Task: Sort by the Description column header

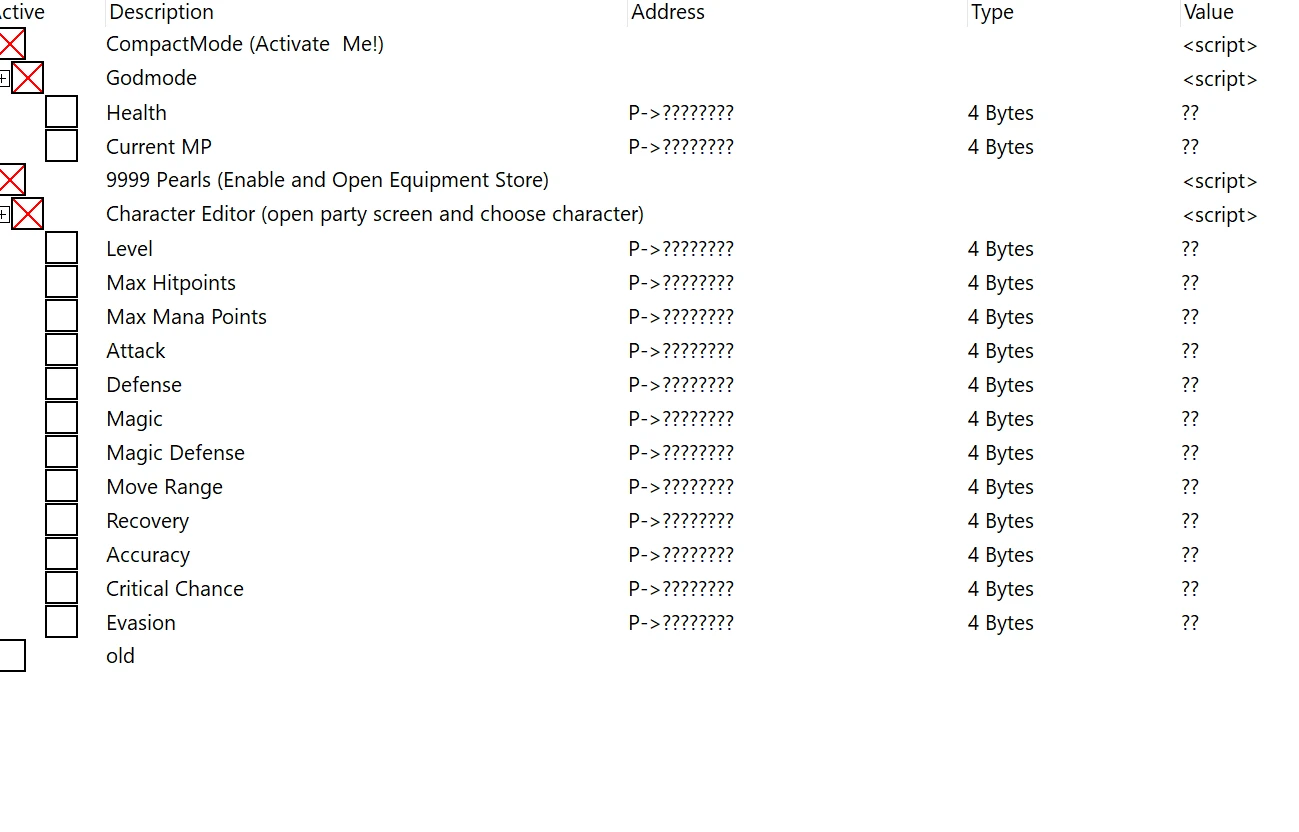Action: [161, 12]
